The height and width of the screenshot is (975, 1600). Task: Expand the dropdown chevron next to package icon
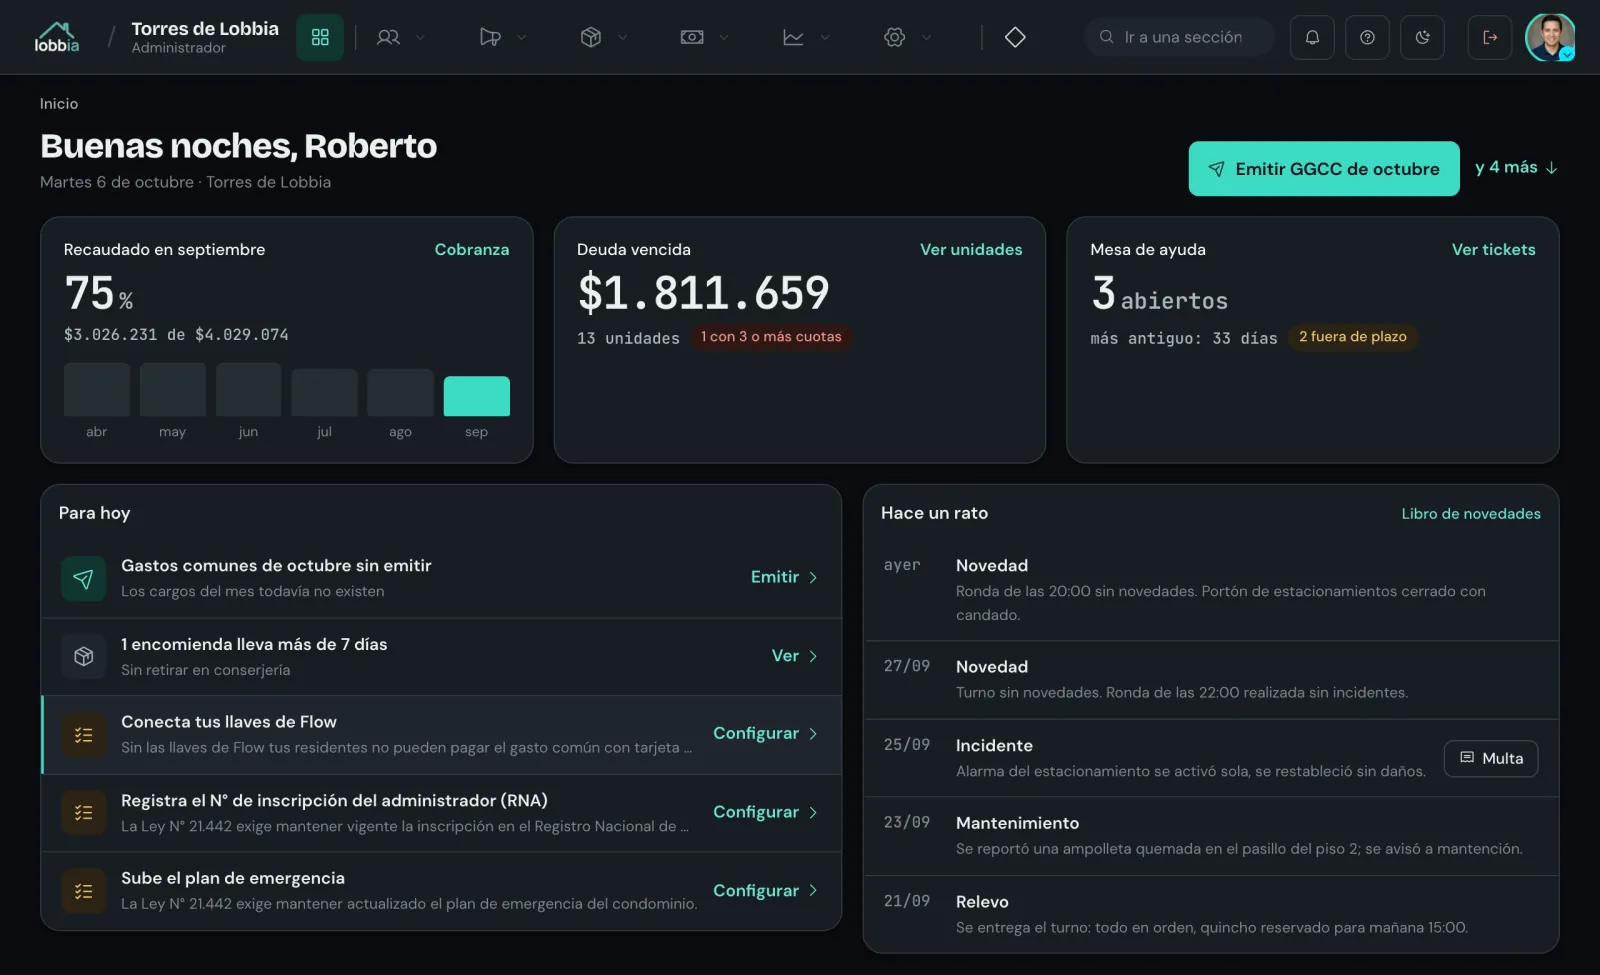tap(622, 37)
